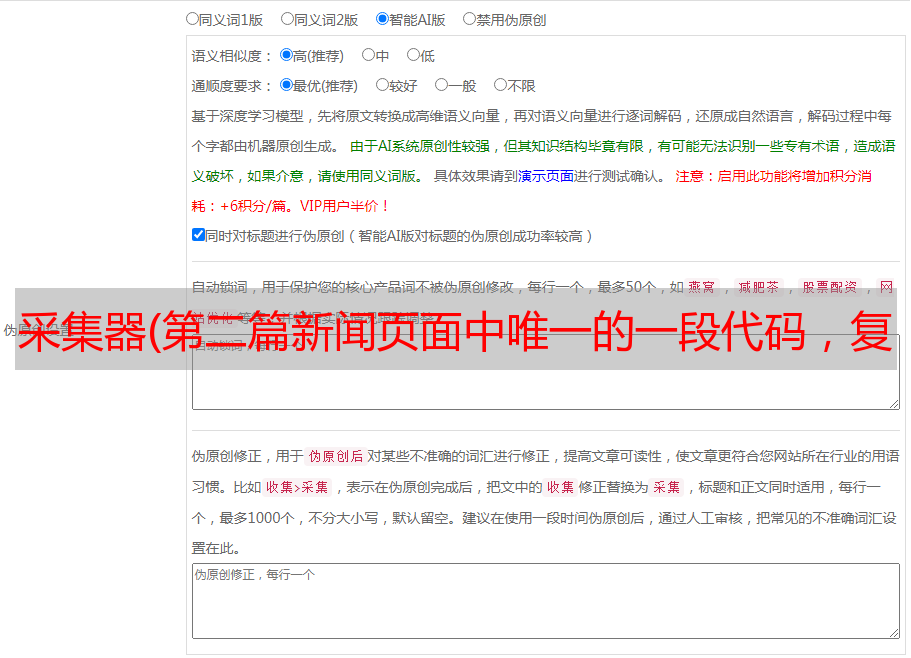The height and width of the screenshot is (658, 911).
Task: Click the 通顺度要求 label
Action: [x=232, y=86]
